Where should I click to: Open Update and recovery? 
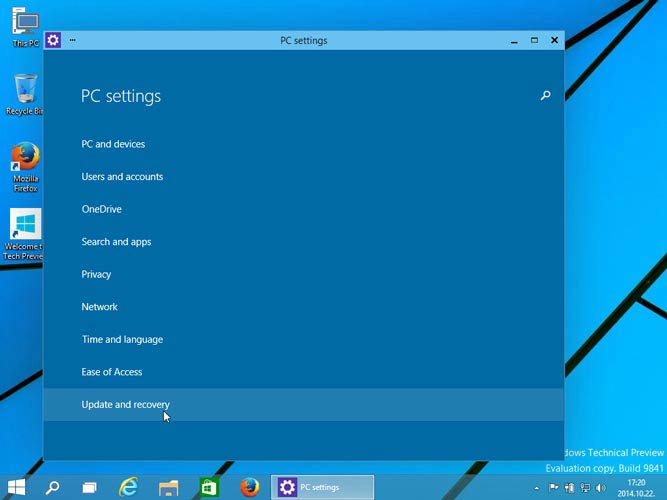point(304,404)
